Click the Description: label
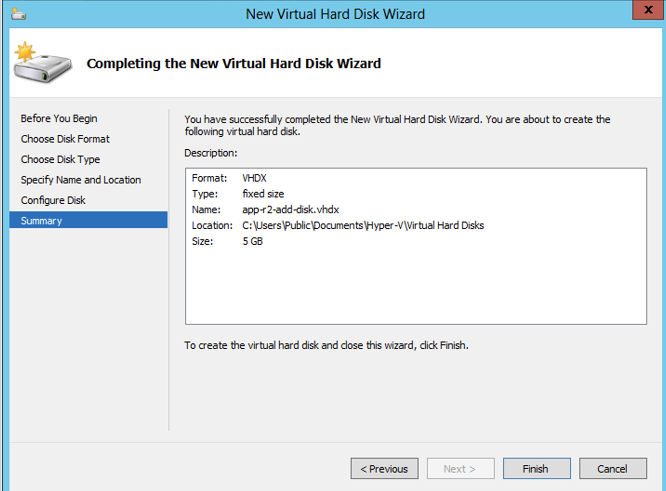The width and height of the screenshot is (666, 491). [211, 153]
